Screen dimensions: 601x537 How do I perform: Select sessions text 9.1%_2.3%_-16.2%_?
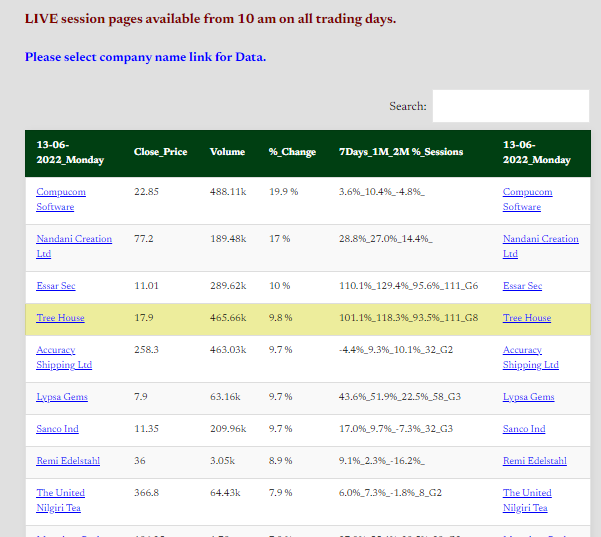382,461
